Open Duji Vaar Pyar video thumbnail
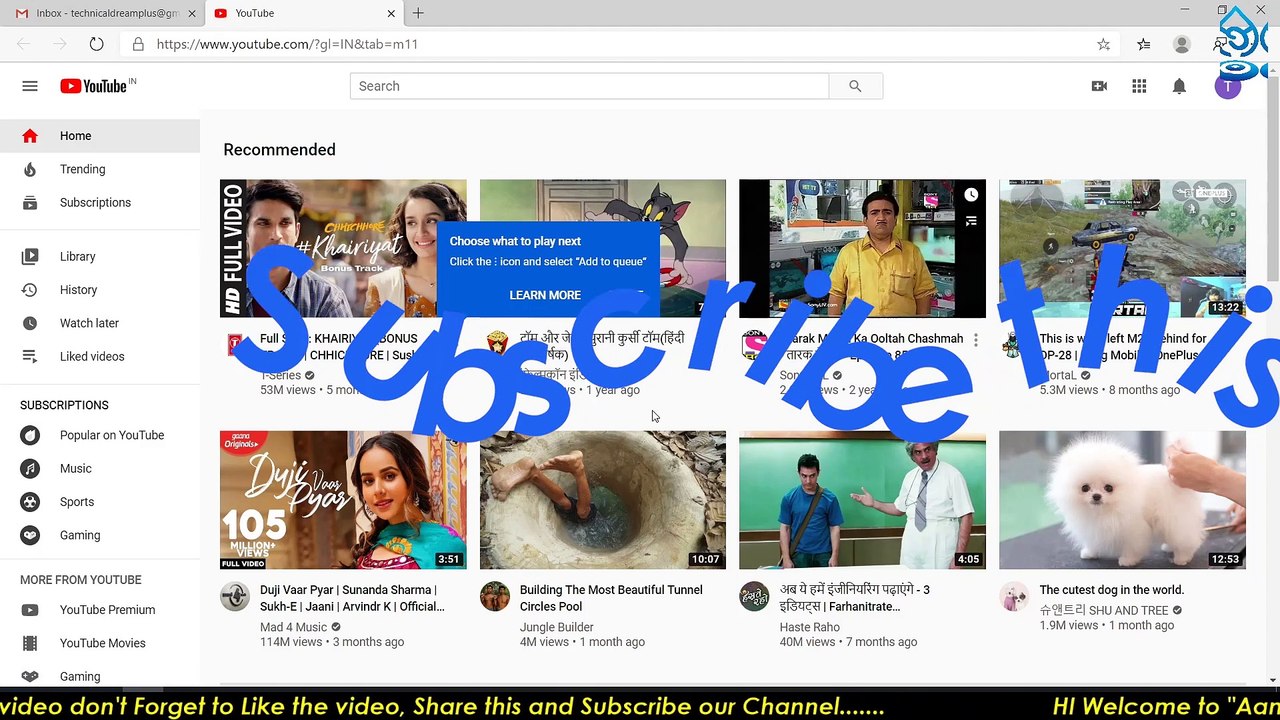Image resolution: width=1280 pixels, height=720 pixels. click(x=343, y=500)
